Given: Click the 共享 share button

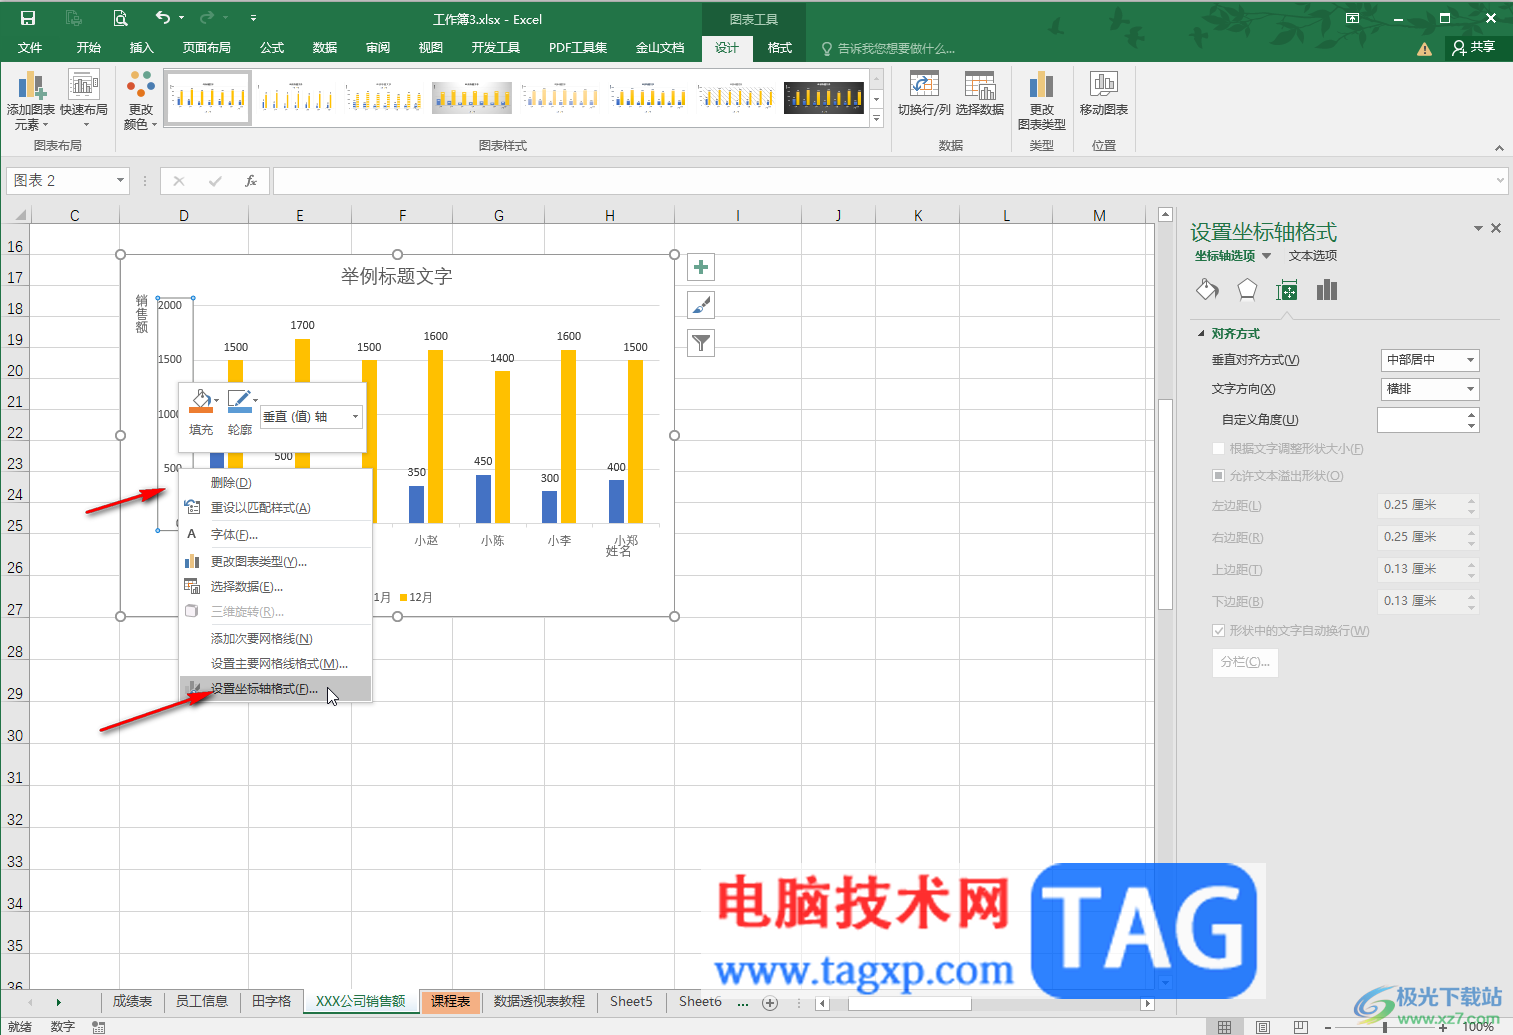Looking at the screenshot, I should (1474, 48).
